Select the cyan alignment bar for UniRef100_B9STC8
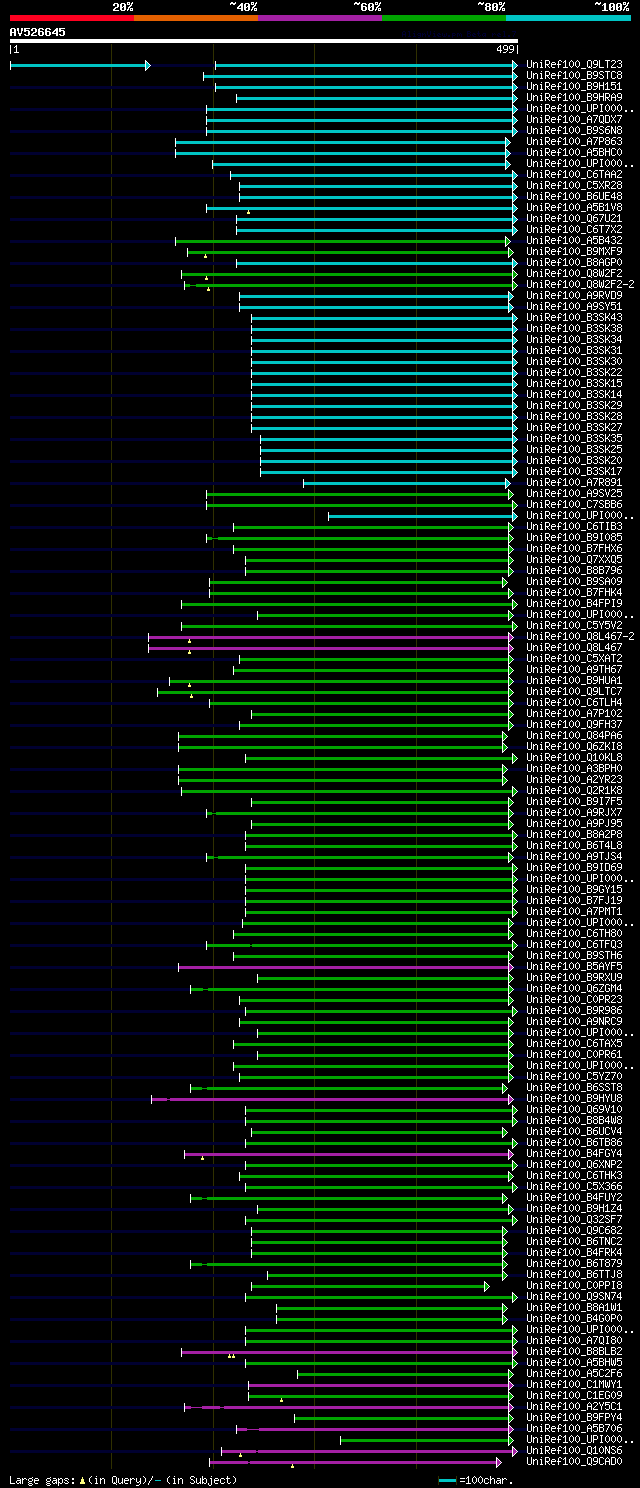640x1488 pixels. 360,76
